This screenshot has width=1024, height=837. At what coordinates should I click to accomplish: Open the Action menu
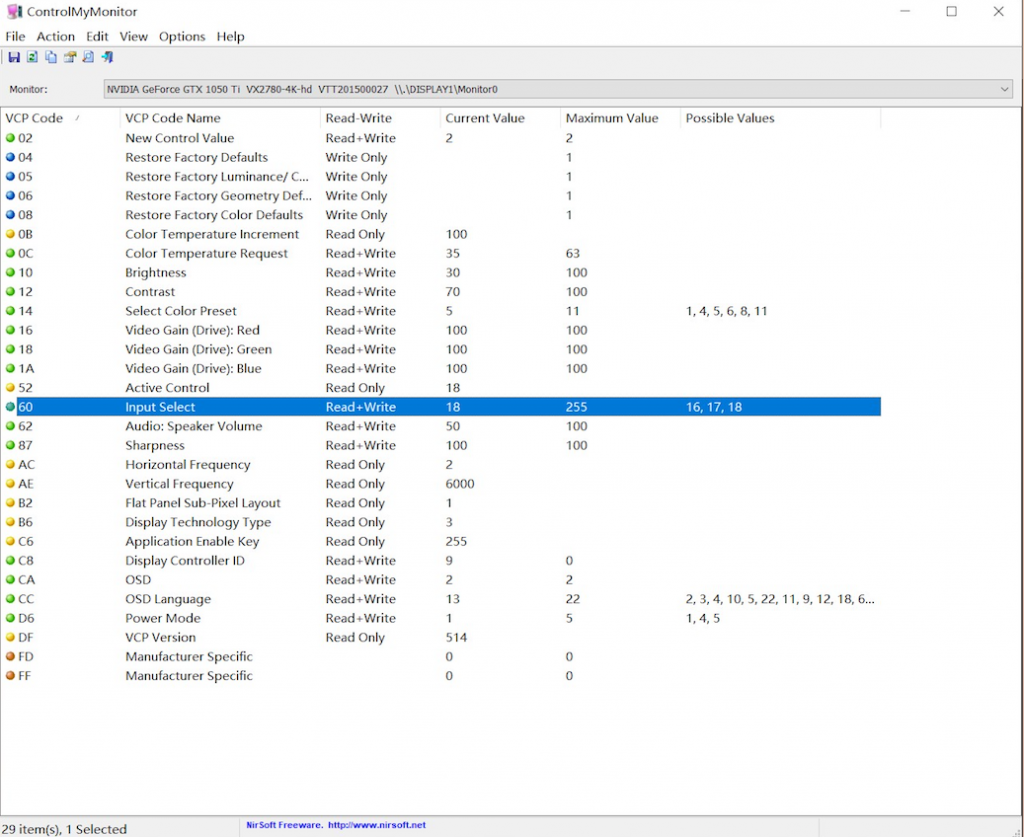point(55,36)
